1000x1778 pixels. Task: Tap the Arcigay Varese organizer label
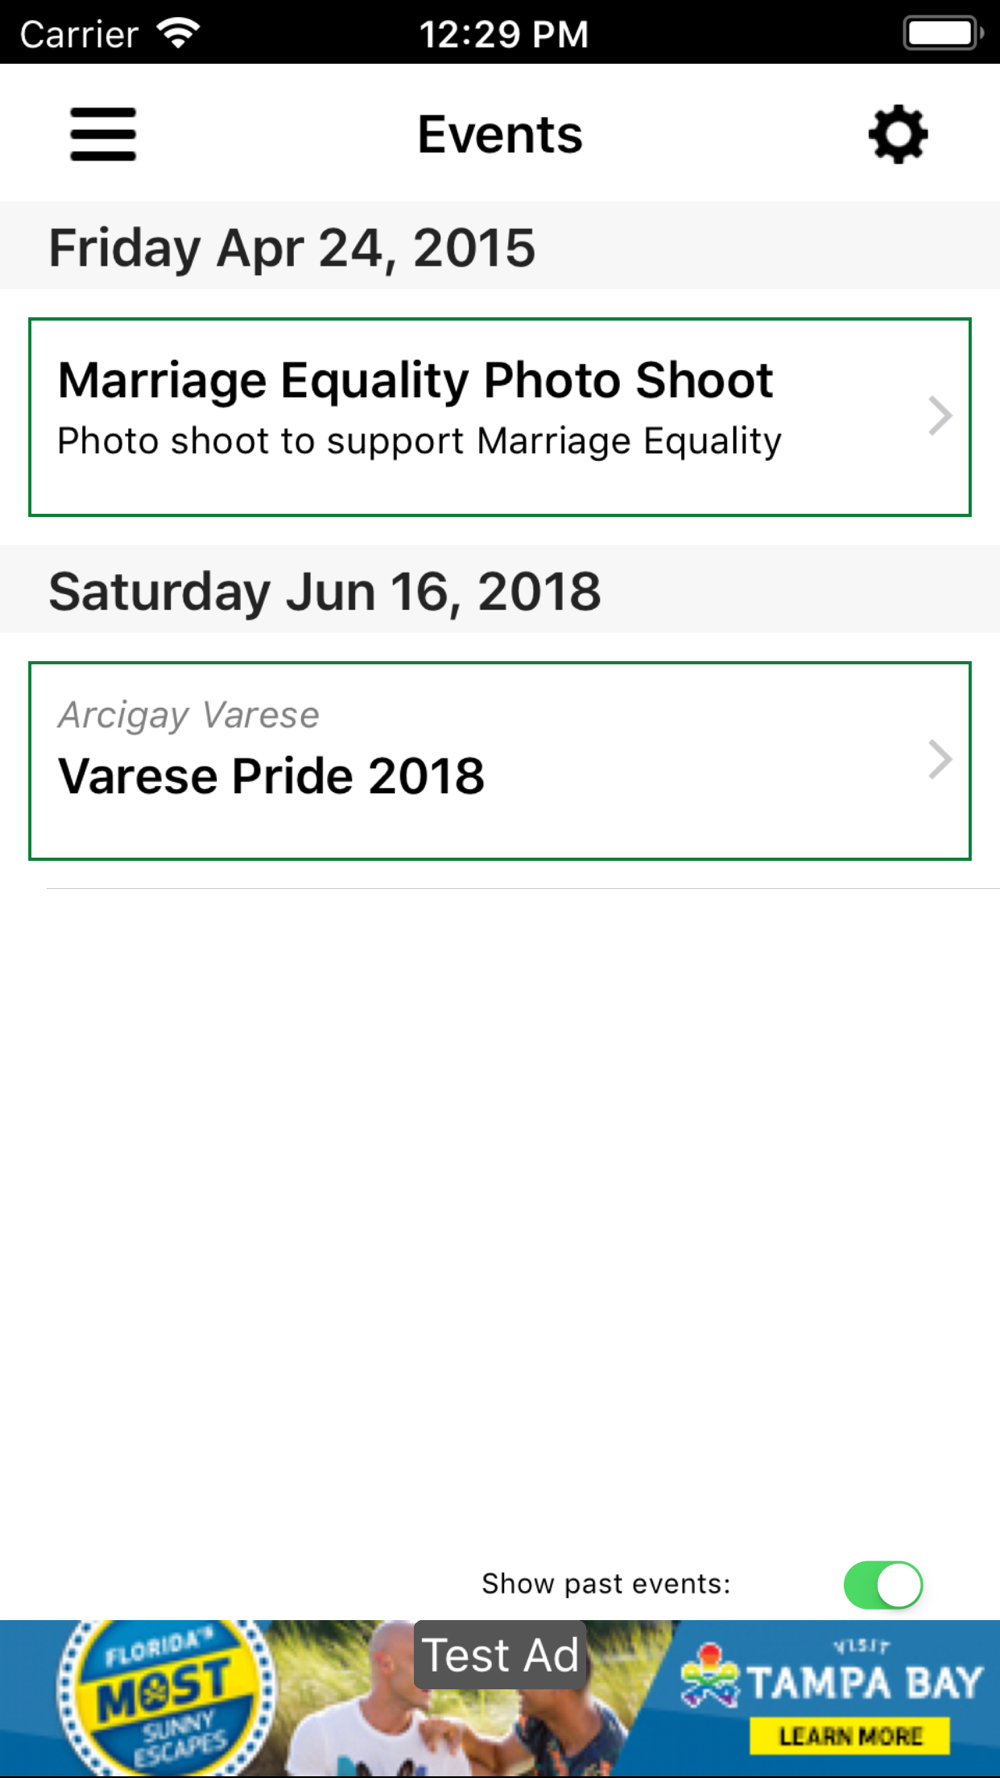pos(189,716)
